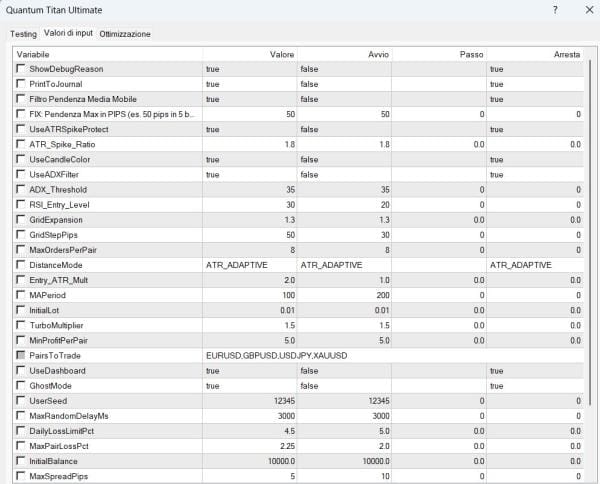Enable the DistanceMode checkbox

click(21, 264)
